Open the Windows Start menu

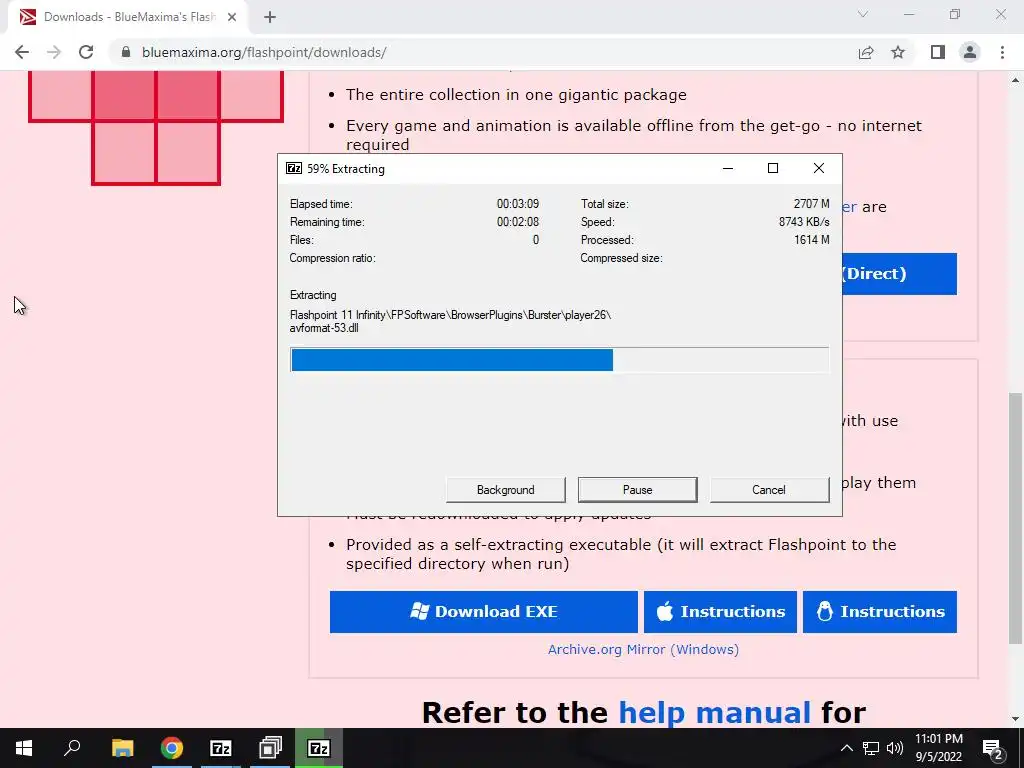24,748
